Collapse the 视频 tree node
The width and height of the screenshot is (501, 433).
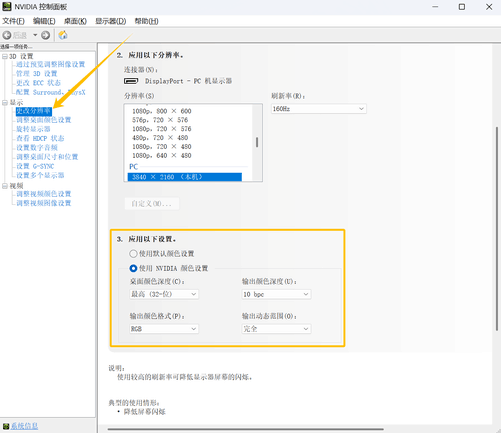[x=5, y=186]
